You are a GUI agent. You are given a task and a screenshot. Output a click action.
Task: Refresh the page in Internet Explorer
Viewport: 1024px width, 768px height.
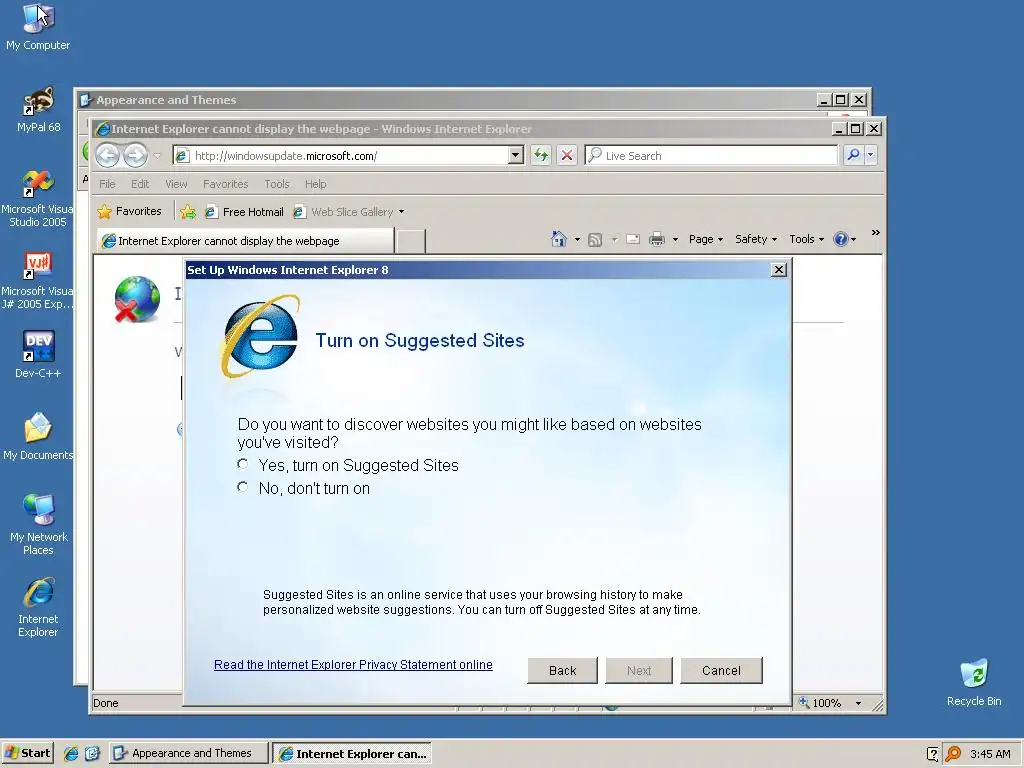coord(541,155)
